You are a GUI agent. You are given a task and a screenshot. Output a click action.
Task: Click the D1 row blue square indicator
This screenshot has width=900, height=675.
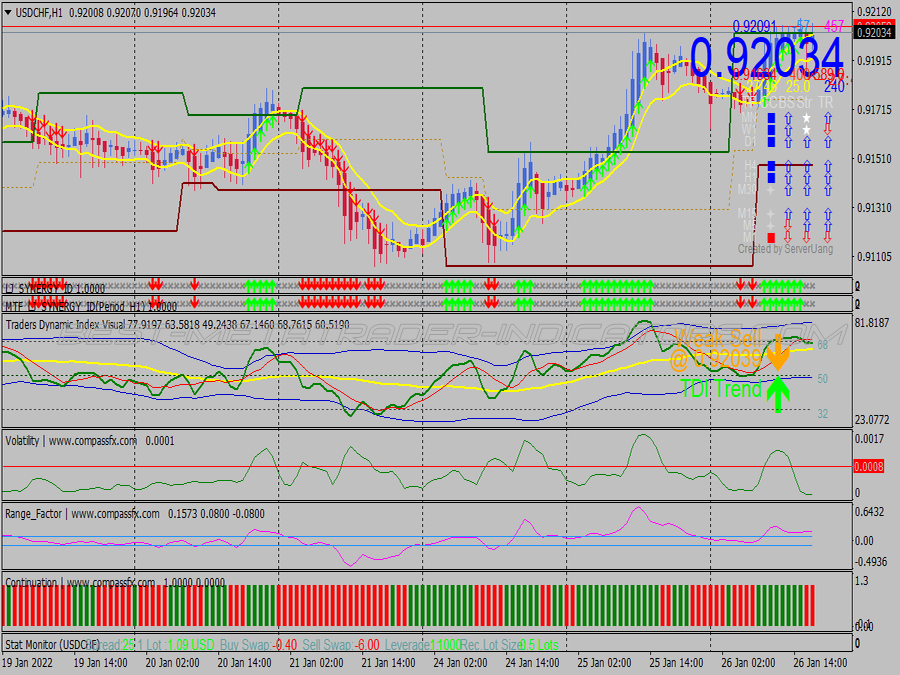[771, 142]
